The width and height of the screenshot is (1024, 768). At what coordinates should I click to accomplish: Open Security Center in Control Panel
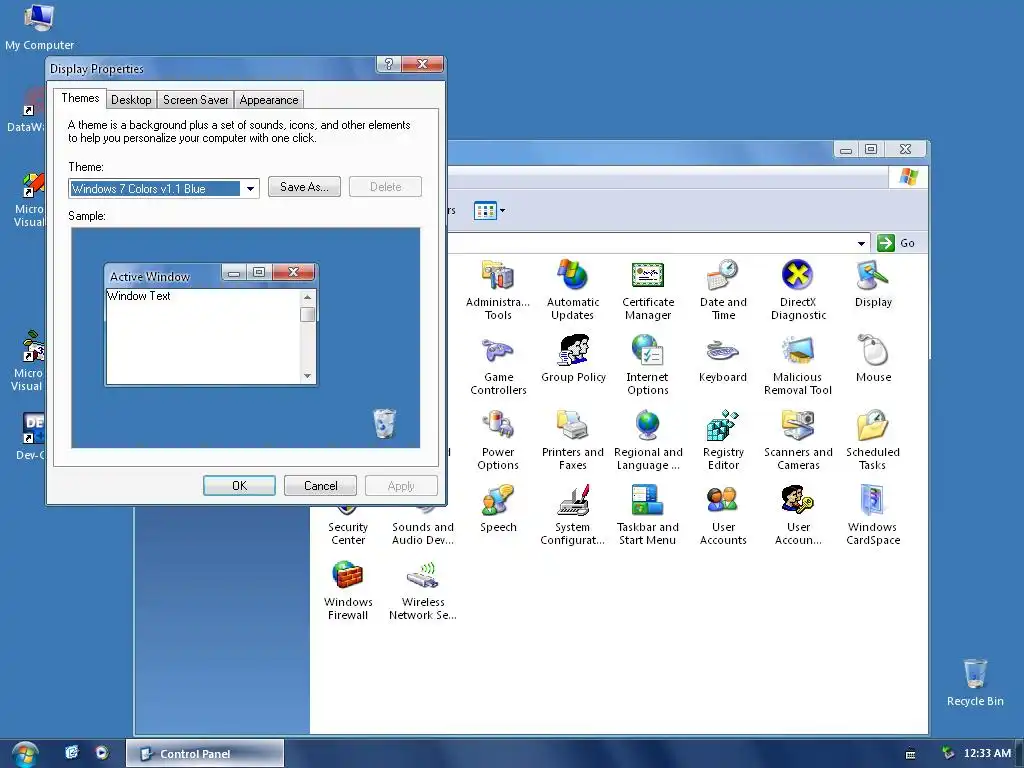point(347,528)
